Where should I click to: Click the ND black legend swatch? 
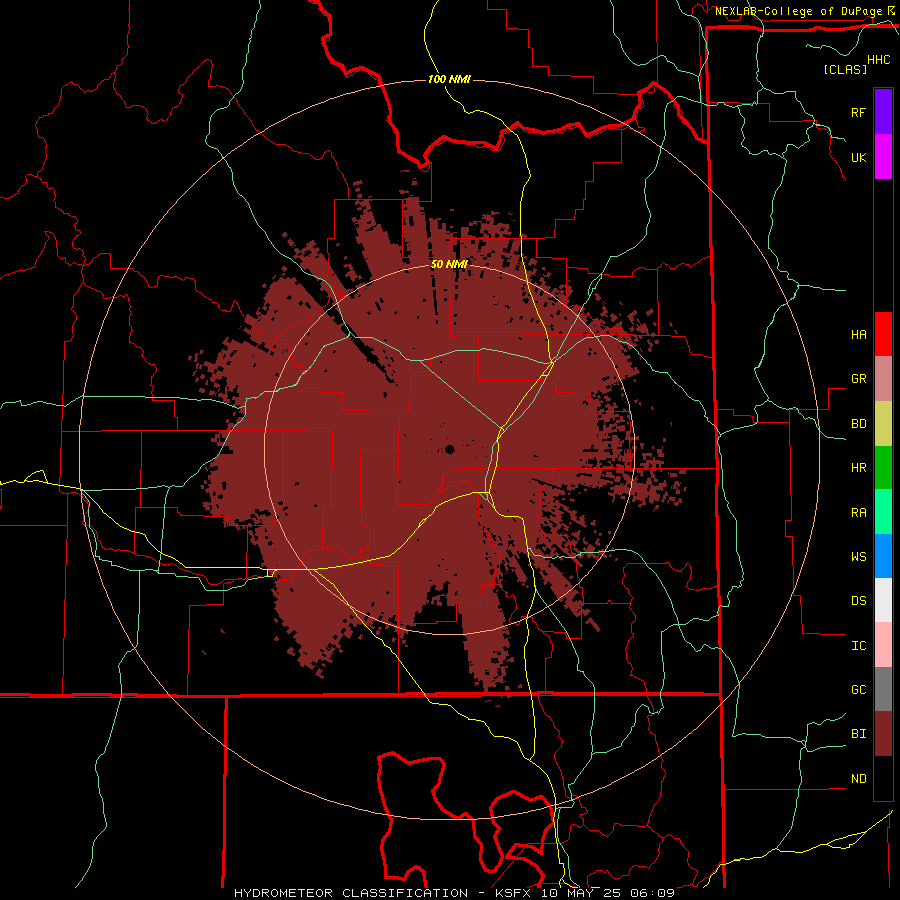tap(883, 778)
